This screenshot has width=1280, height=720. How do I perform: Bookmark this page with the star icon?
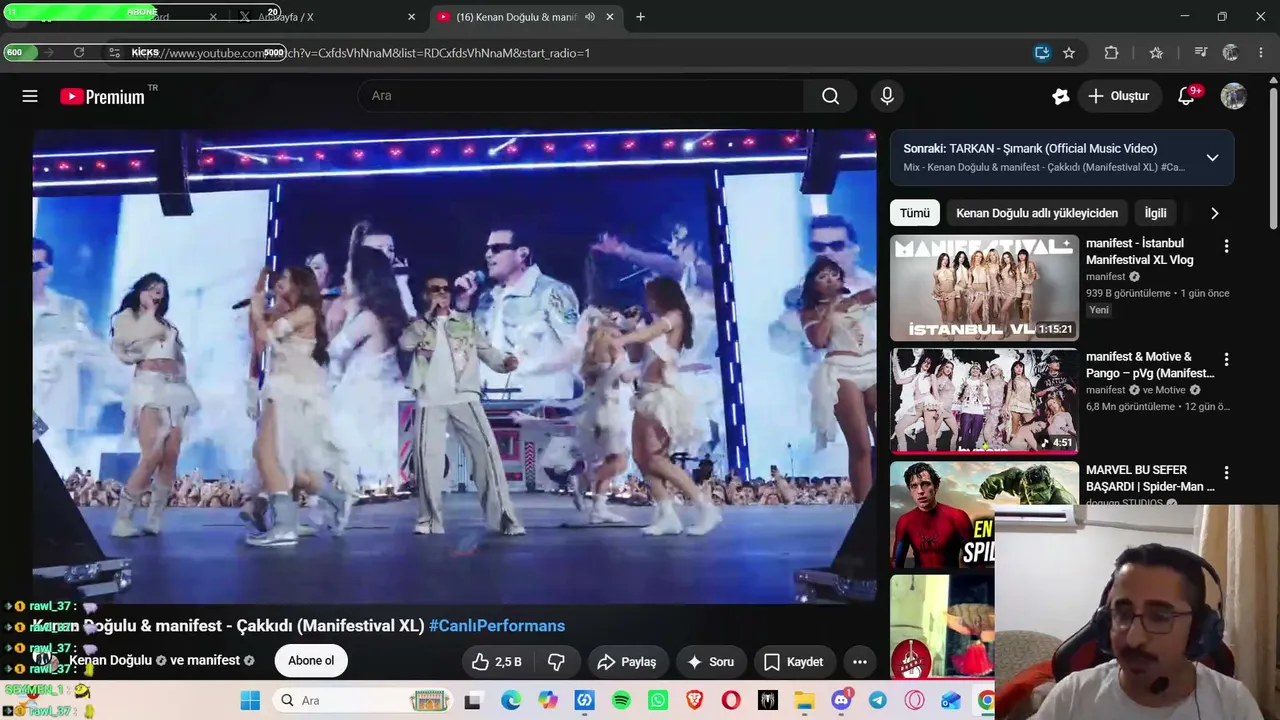(1069, 53)
